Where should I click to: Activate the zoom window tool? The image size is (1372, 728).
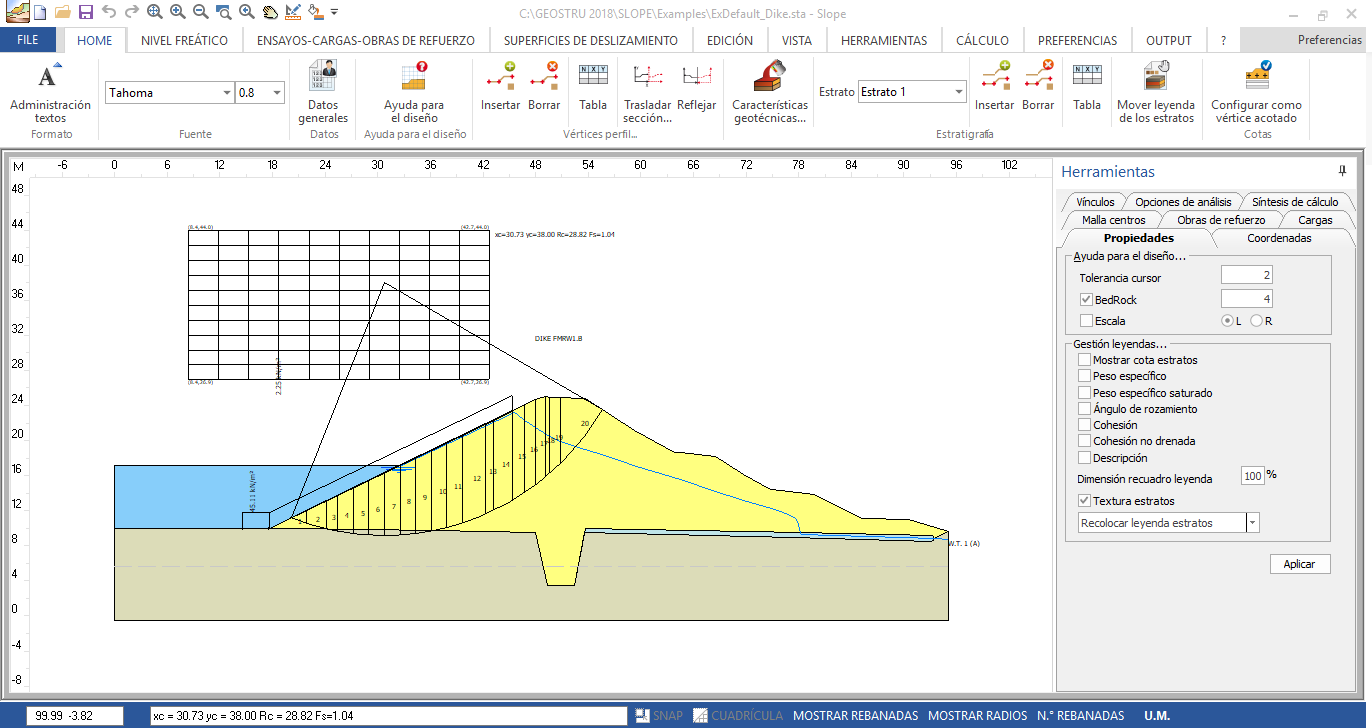tap(223, 12)
